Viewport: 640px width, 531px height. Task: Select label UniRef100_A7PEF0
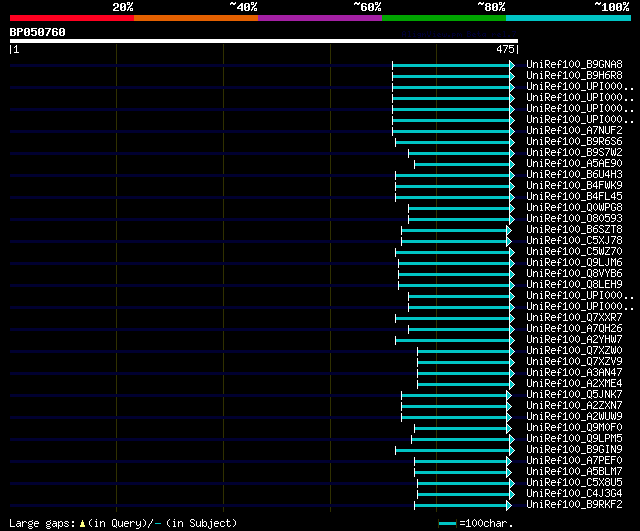coord(574,461)
